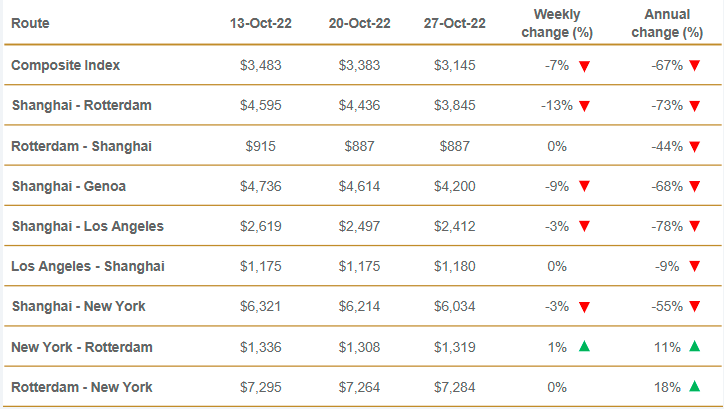Click the $3,845 Shanghai - Rotterdam price cell

456,106
